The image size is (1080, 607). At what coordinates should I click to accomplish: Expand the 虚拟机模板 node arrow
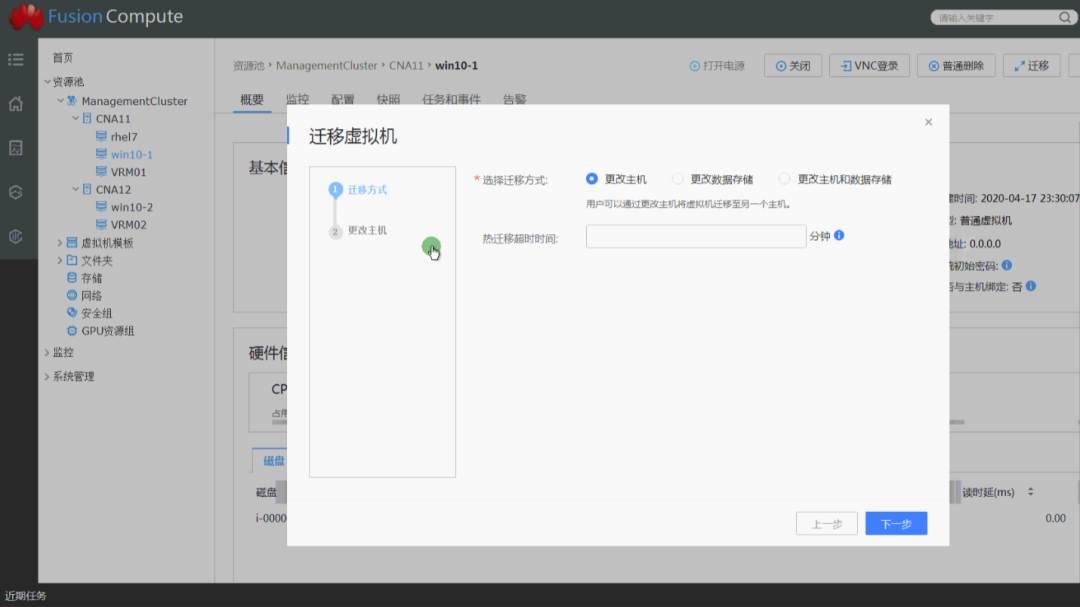60,243
